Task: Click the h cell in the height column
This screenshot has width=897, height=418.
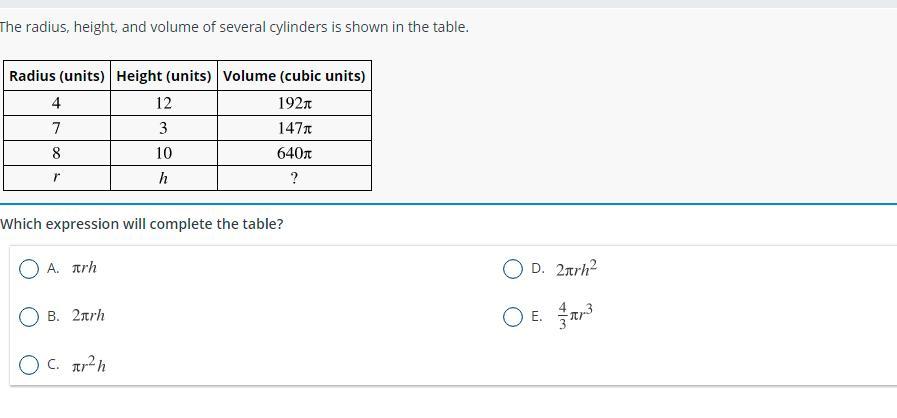Action: (x=163, y=178)
